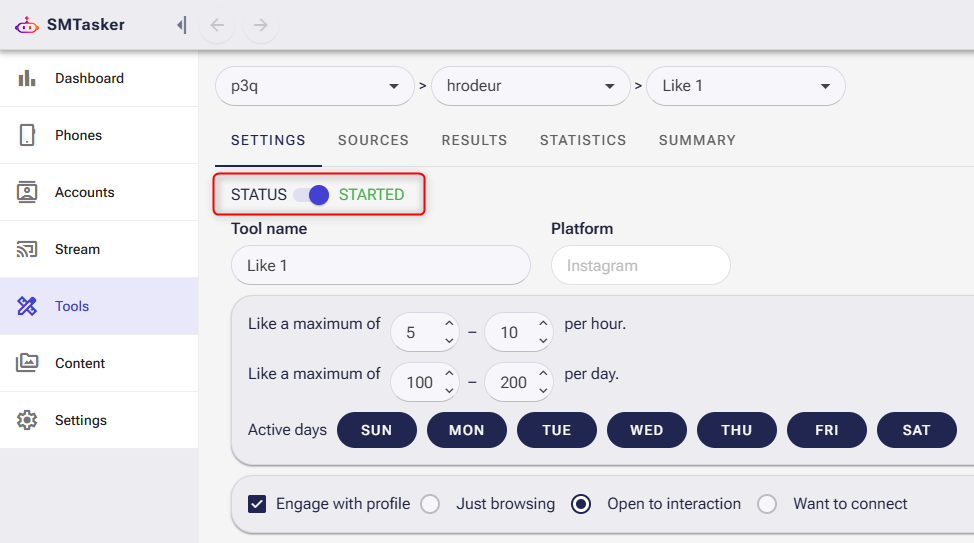This screenshot has height=543, width=974.
Task: Expand the hrodeur account dropdown
Action: point(530,86)
